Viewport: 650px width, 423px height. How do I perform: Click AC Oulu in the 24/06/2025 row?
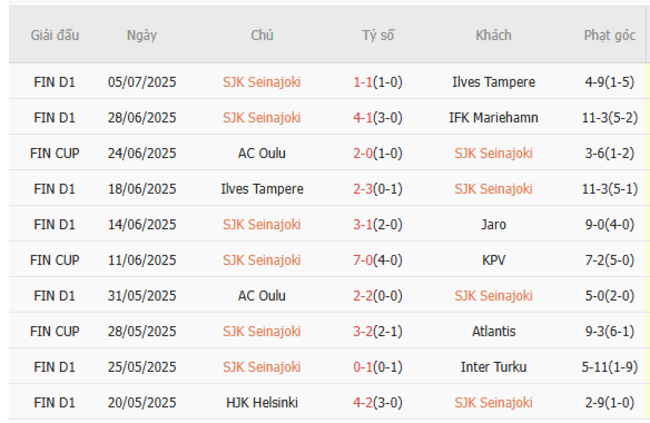[261, 153]
